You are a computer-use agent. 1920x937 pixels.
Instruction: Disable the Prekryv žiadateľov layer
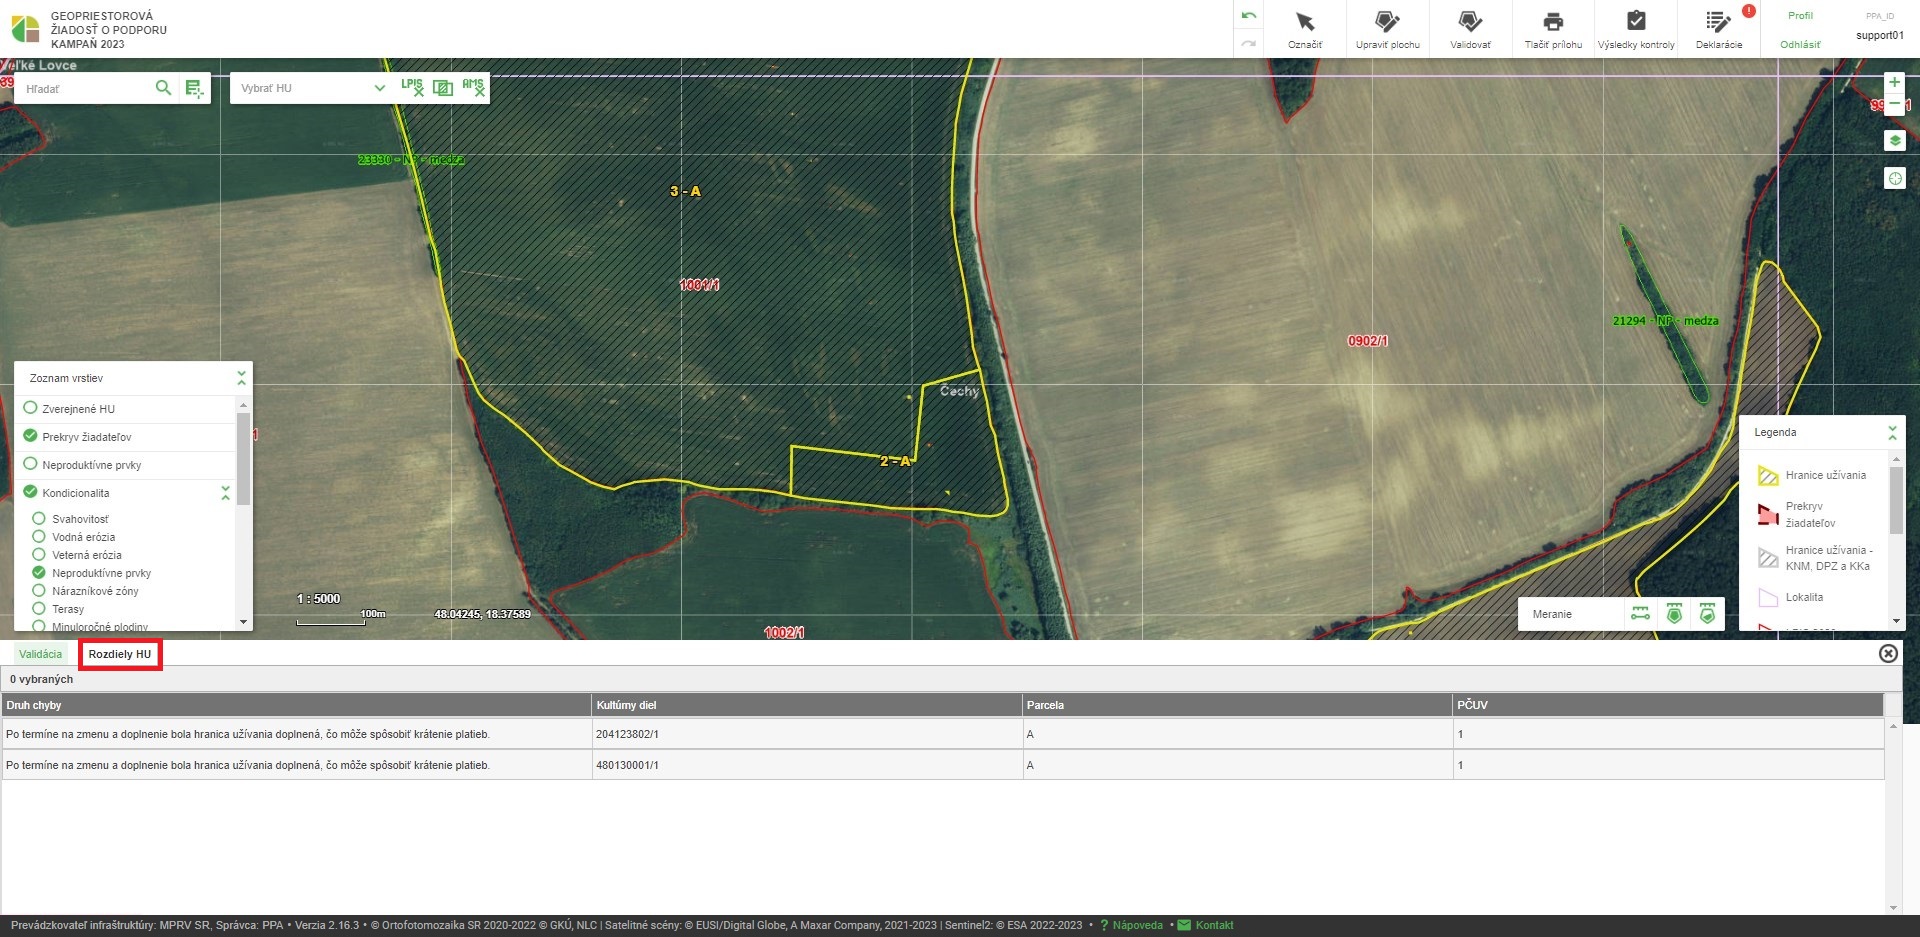(x=30, y=436)
